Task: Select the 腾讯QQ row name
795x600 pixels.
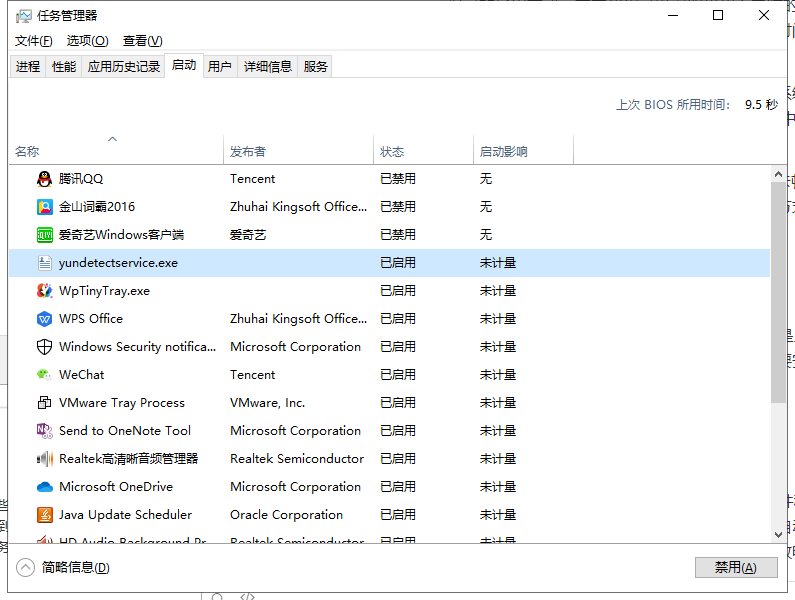Action: [81, 179]
